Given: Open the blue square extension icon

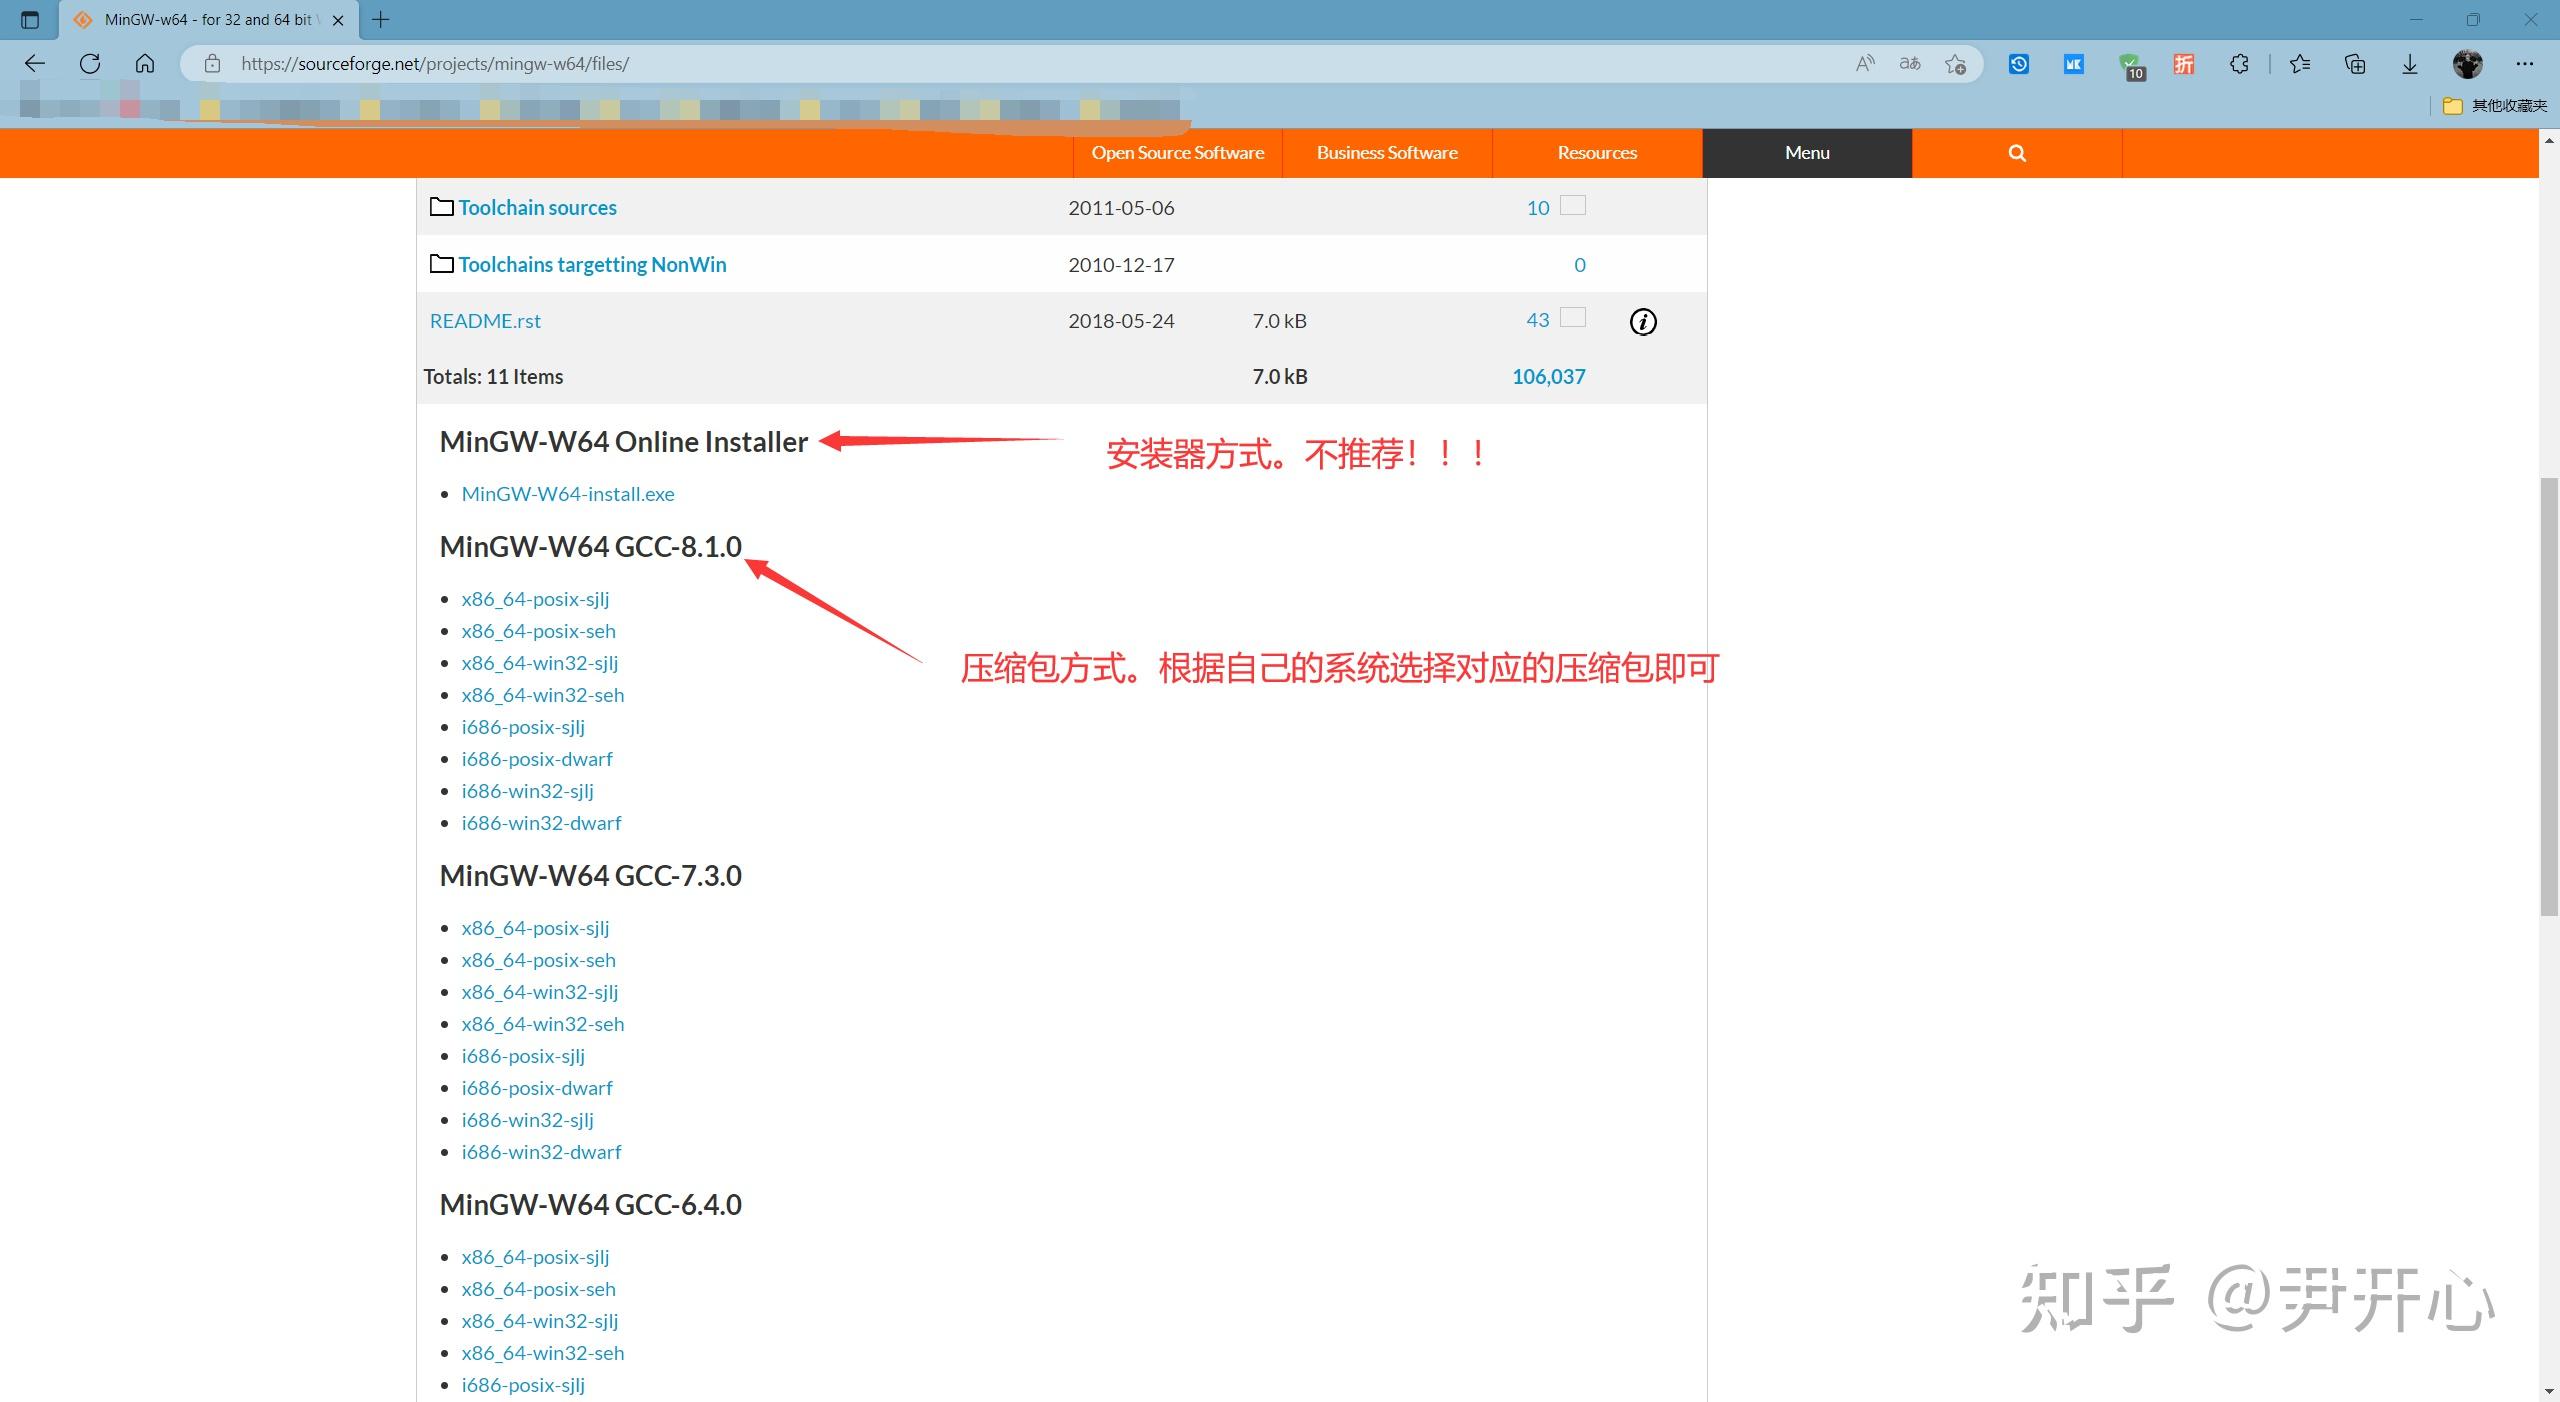Looking at the screenshot, I should tap(2074, 64).
